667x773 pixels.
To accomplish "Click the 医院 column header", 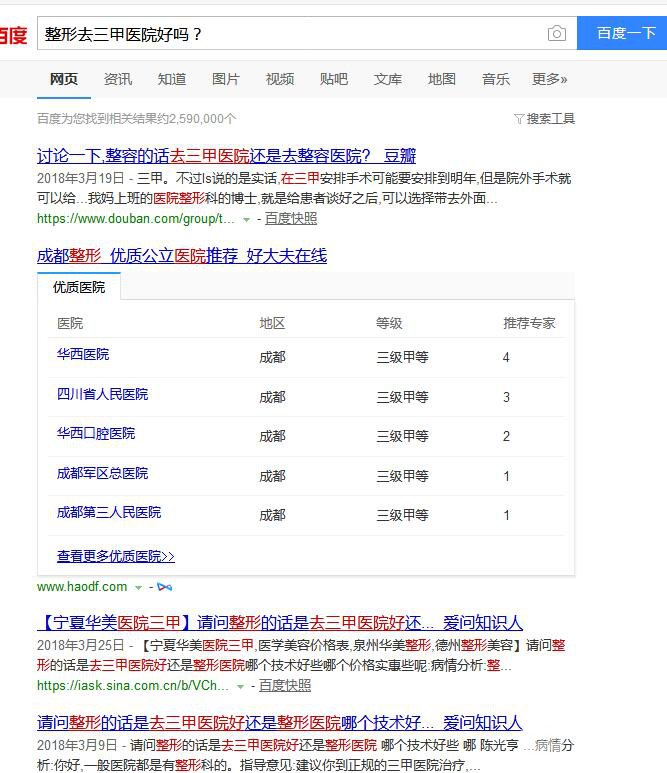I will (70, 323).
